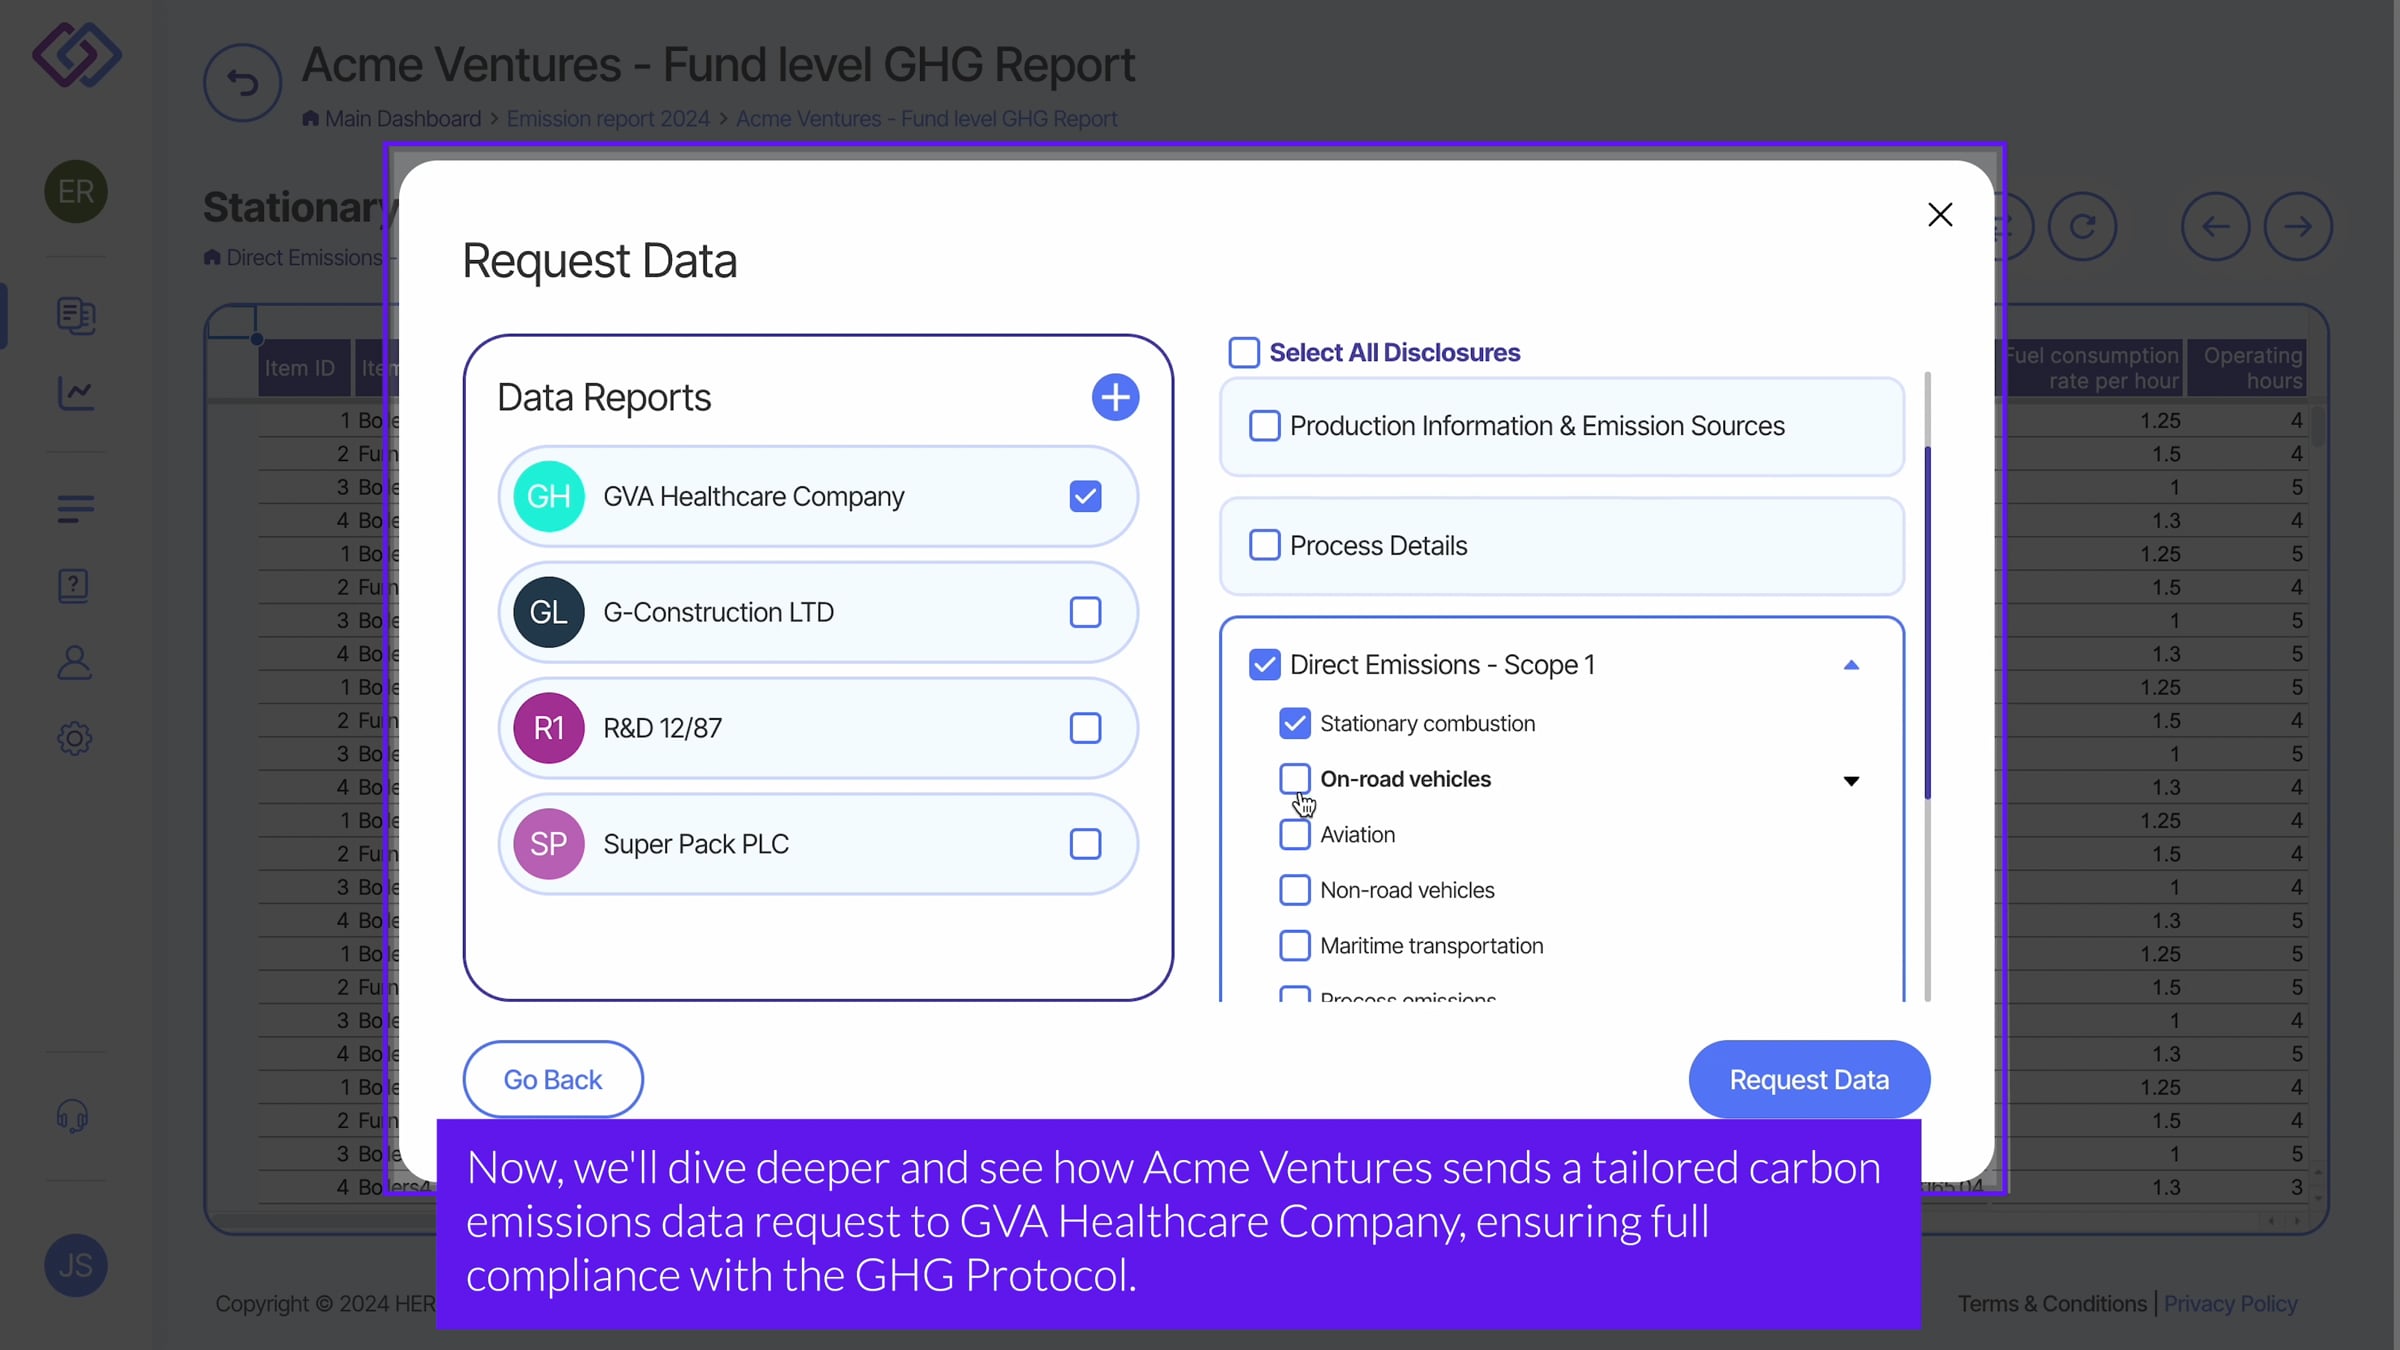Tick Select All Disclosures checkbox
The width and height of the screenshot is (2400, 1350).
pos(1244,353)
